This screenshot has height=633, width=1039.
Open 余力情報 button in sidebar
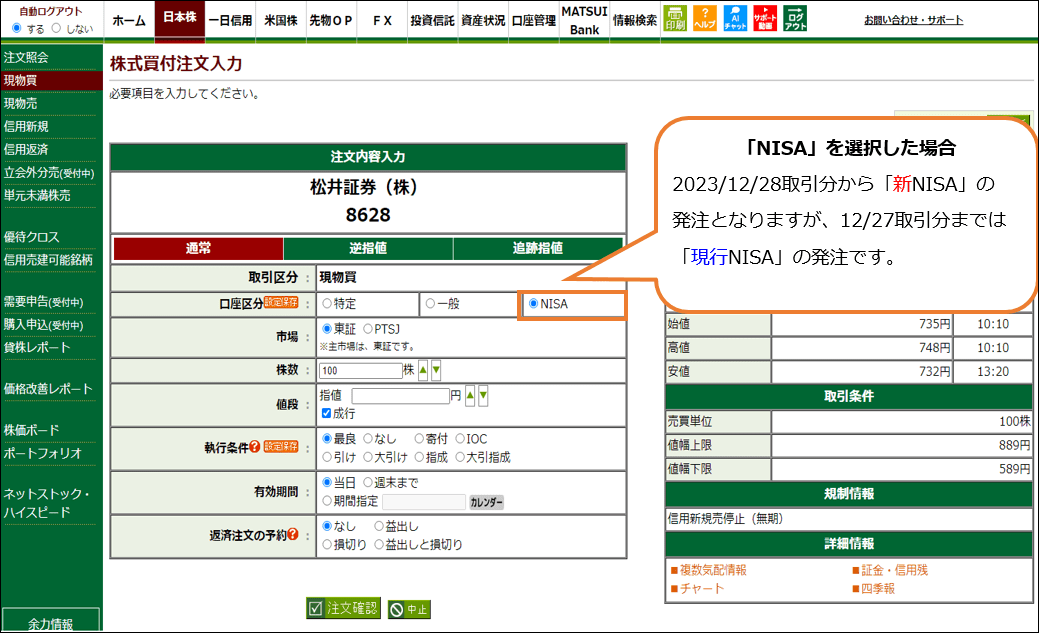coord(51,621)
